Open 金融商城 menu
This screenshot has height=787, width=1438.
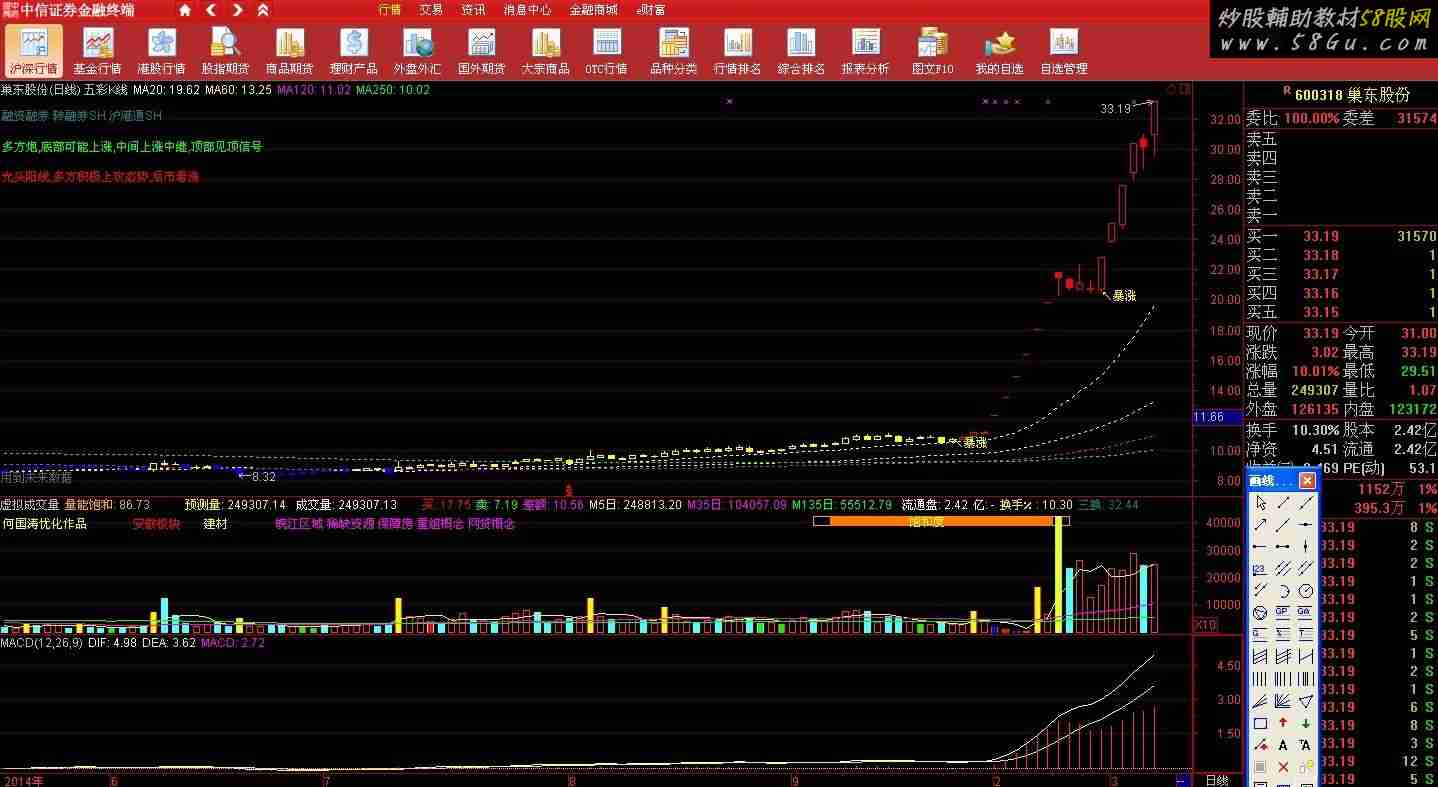pos(594,10)
